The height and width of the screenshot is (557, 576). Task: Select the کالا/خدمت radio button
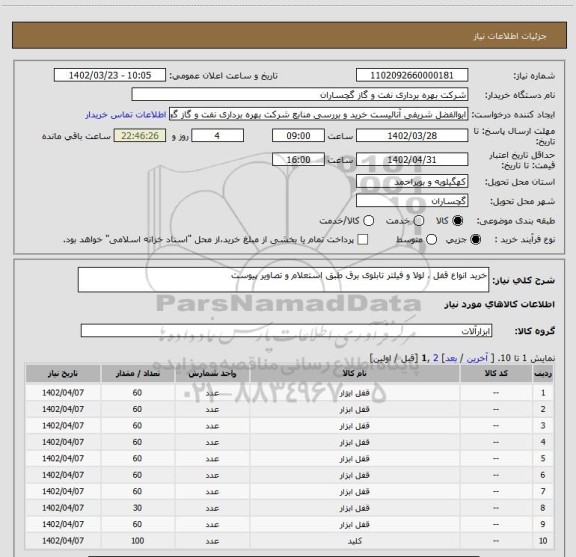[368, 220]
